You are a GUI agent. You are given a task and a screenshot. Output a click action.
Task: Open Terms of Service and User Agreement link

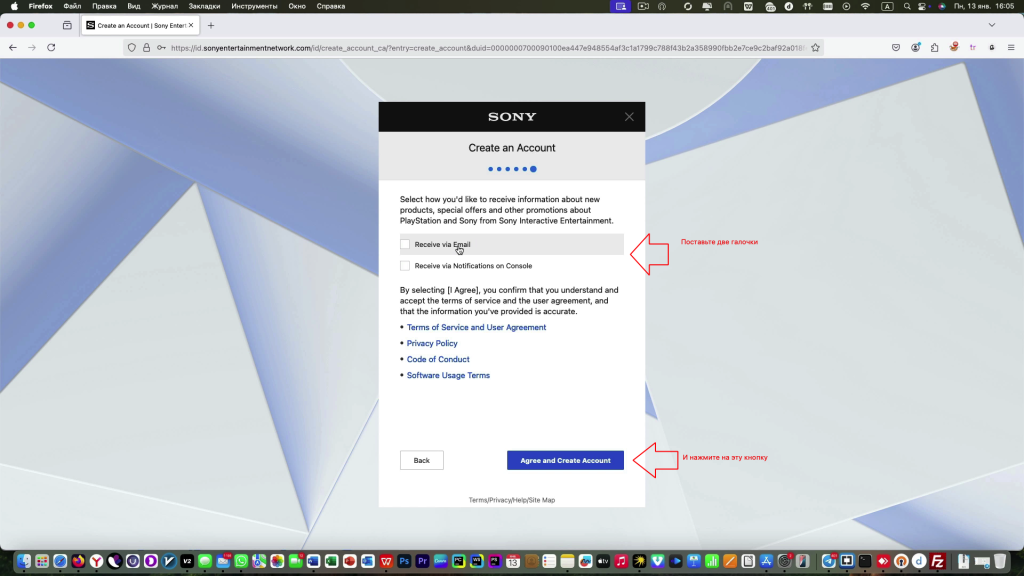(476, 327)
